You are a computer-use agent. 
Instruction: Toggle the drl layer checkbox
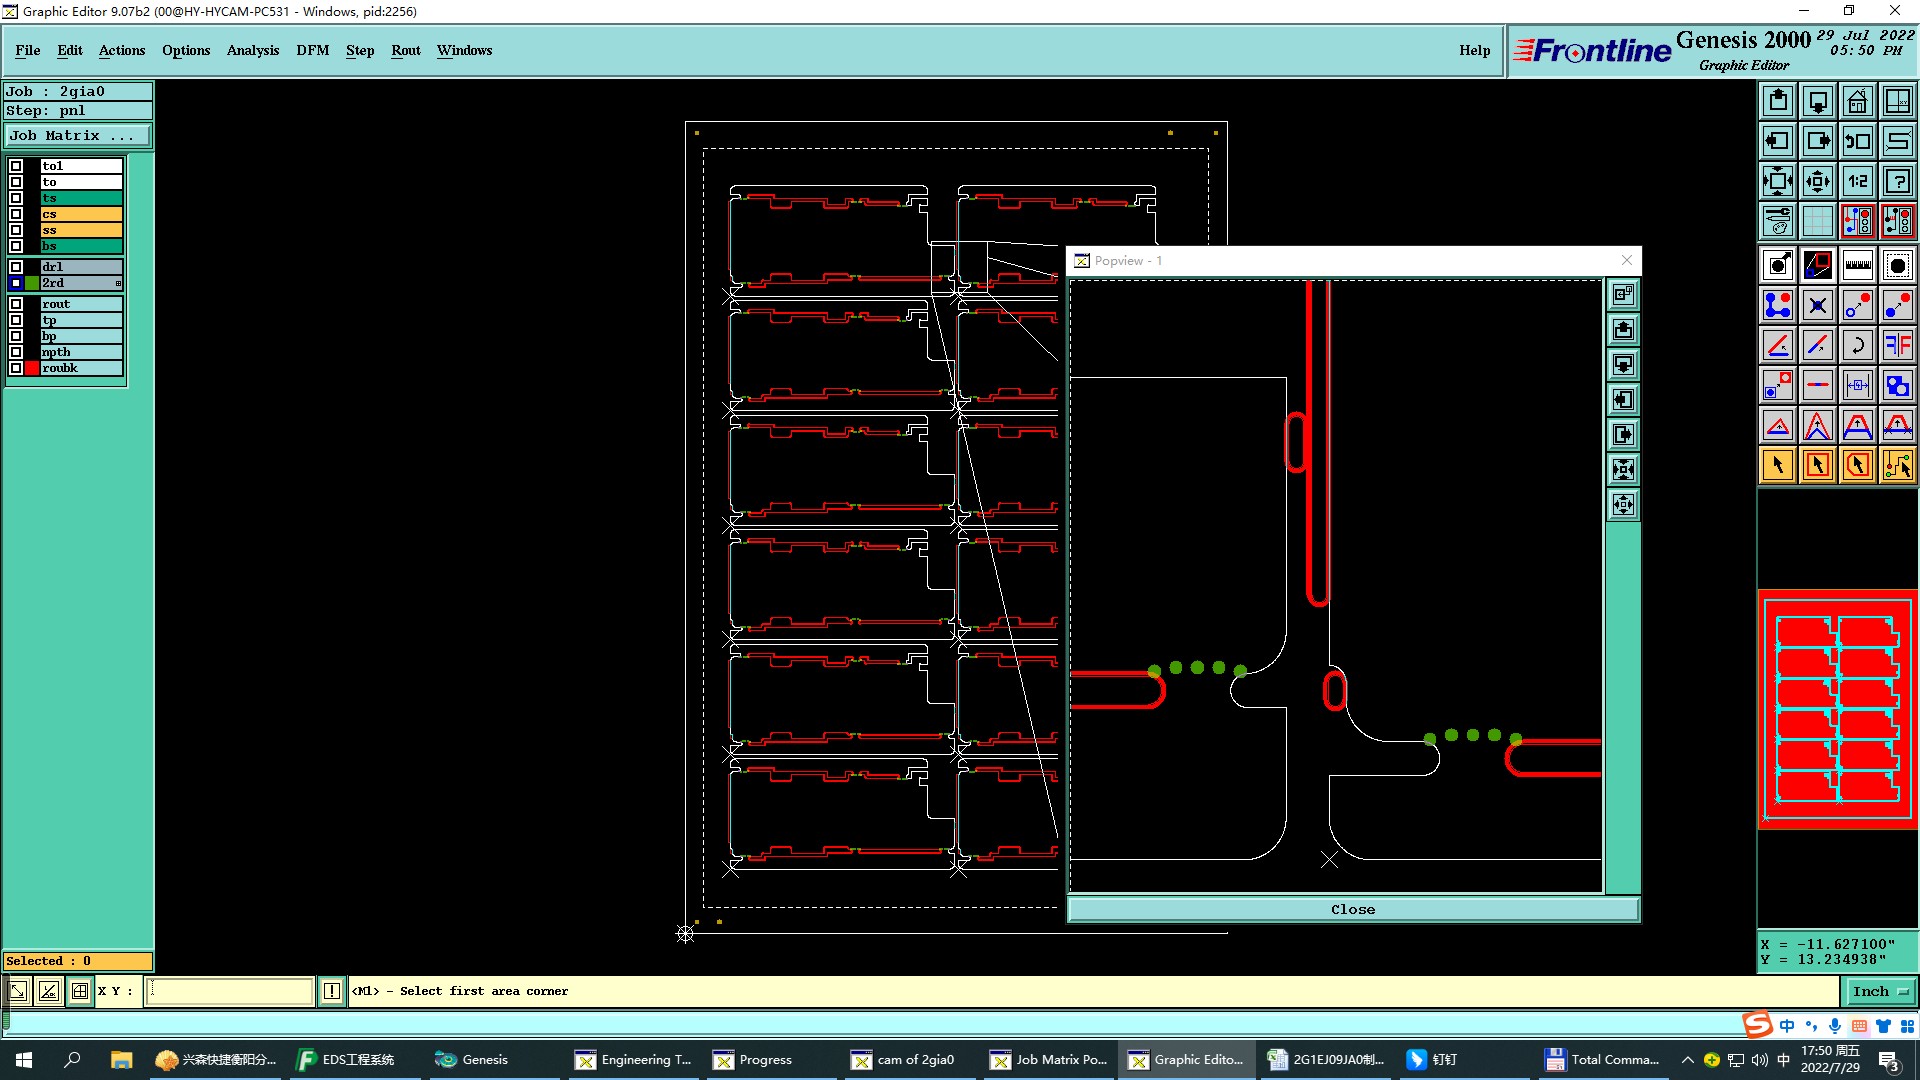16,267
